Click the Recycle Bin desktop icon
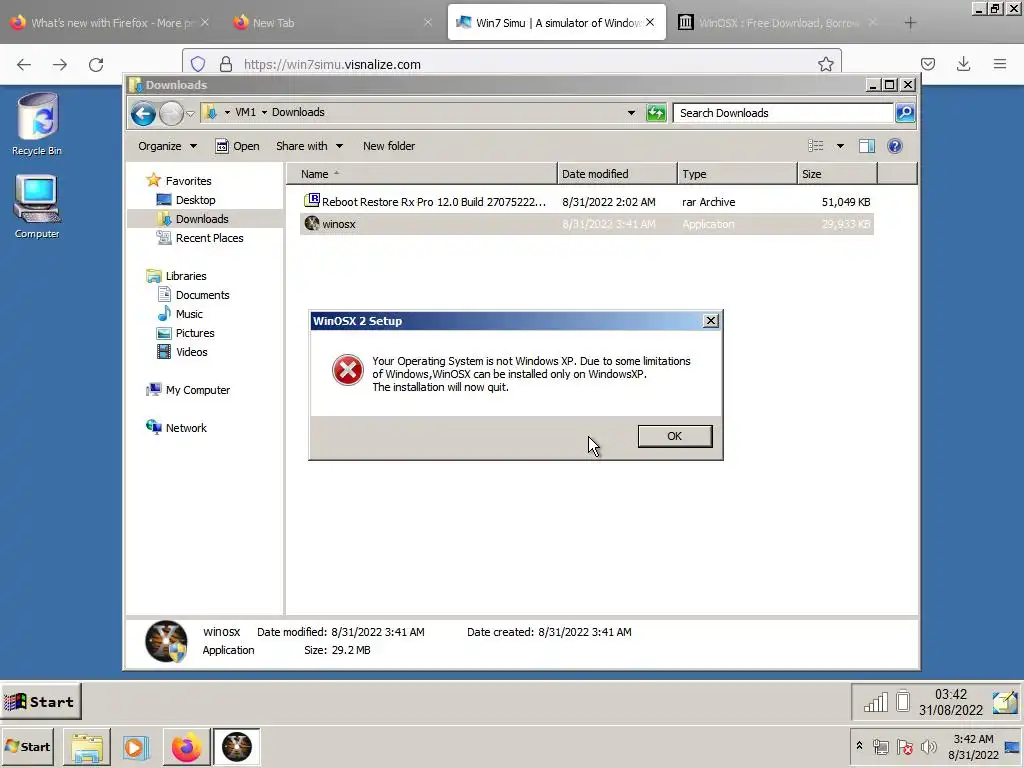The height and width of the screenshot is (768, 1024). (37, 125)
